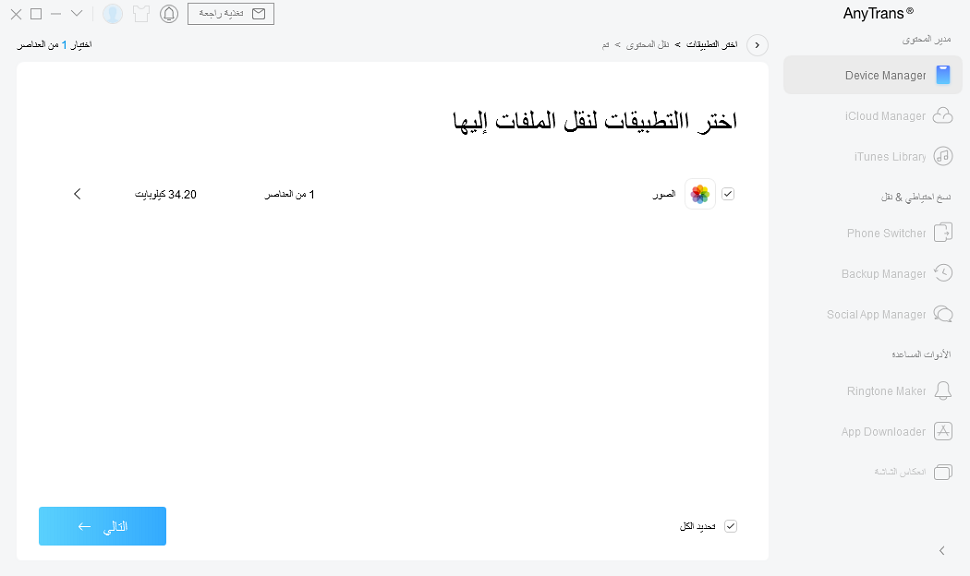Click the user account avatar icon
Image resolution: width=970 pixels, height=576 pixels.
(113, 14)
